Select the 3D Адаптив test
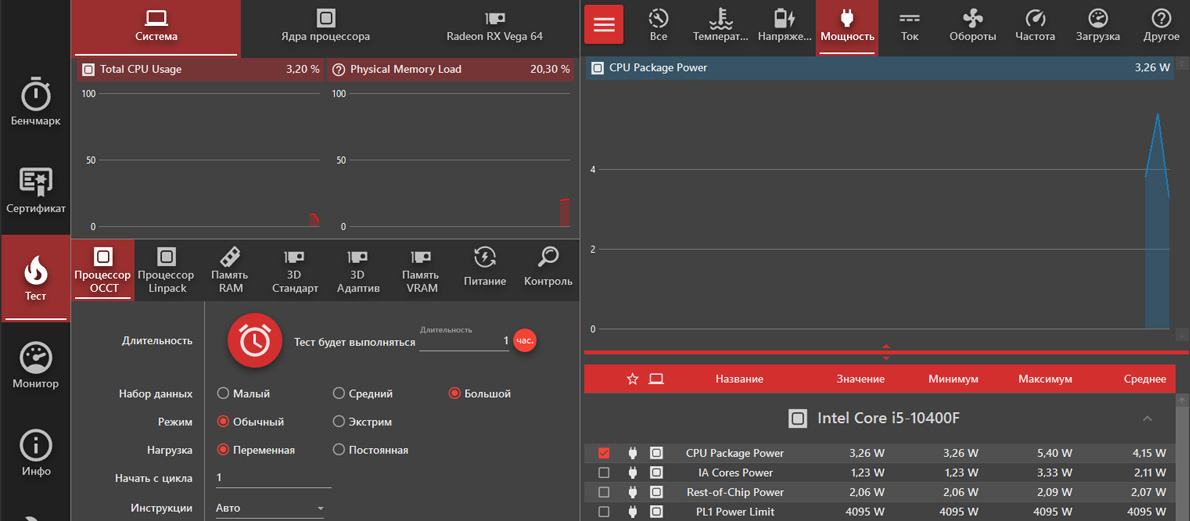Viewport: 1190px width, 521px height. [x=357, y=270]
